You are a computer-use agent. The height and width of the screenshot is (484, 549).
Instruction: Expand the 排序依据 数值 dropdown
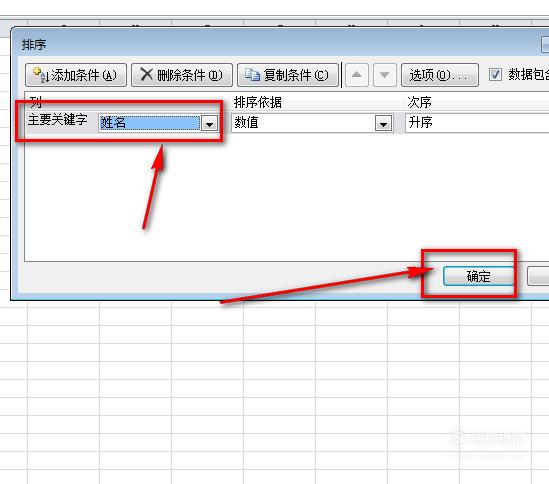click(x=383, y=123)
